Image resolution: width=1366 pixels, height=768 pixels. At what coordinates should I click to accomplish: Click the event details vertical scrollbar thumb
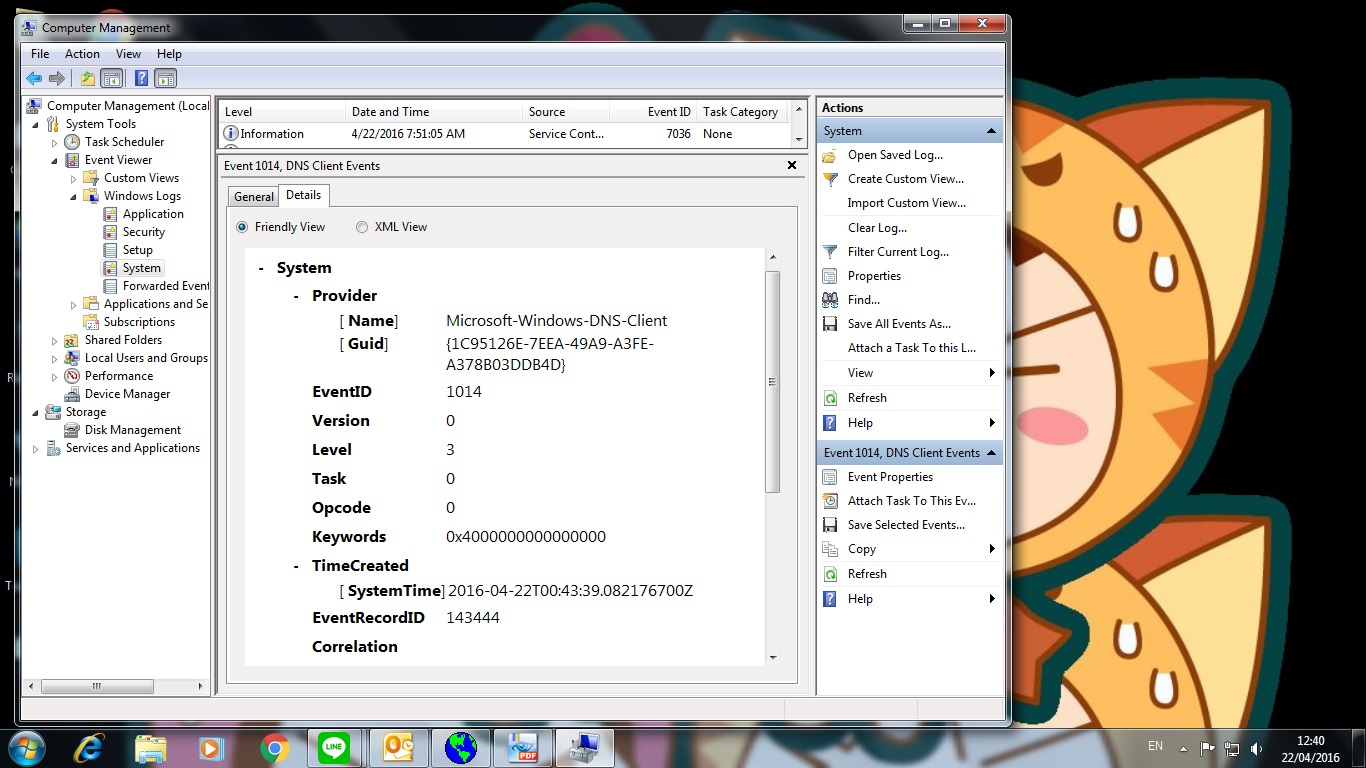(x=772, y=381)
